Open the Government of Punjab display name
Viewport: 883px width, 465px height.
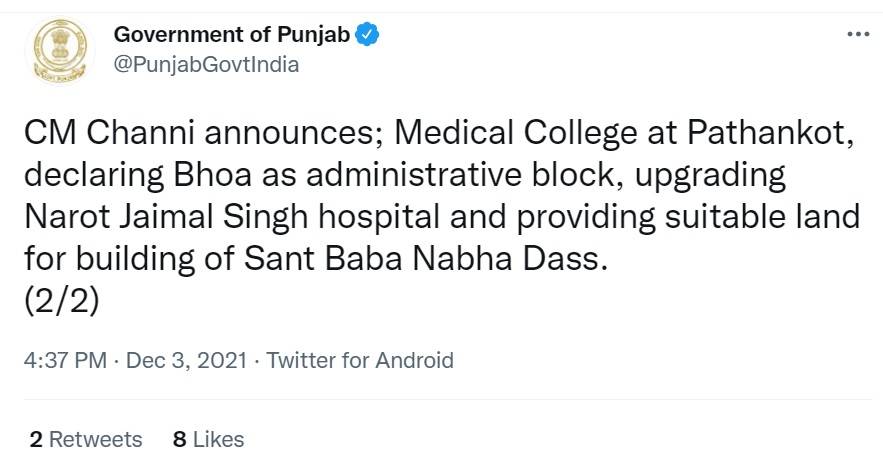click(232, 36)
